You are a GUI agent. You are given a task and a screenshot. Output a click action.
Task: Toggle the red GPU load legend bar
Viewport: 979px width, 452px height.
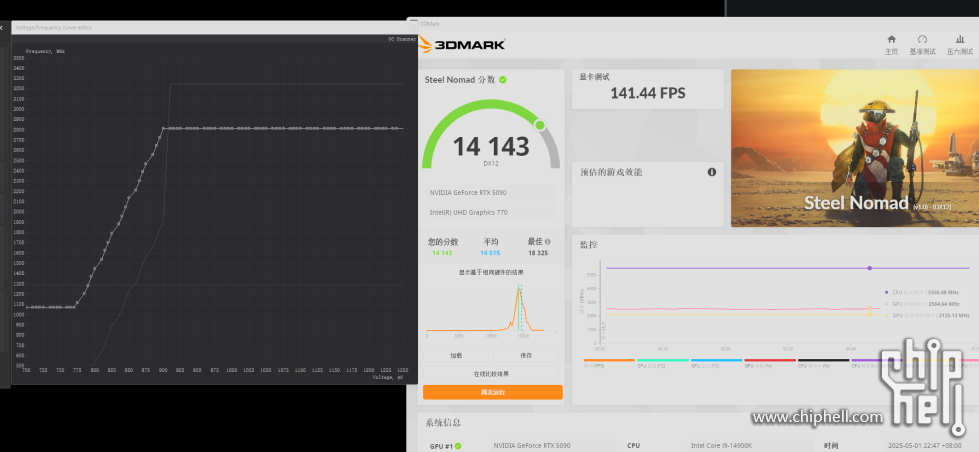point(770,360)
